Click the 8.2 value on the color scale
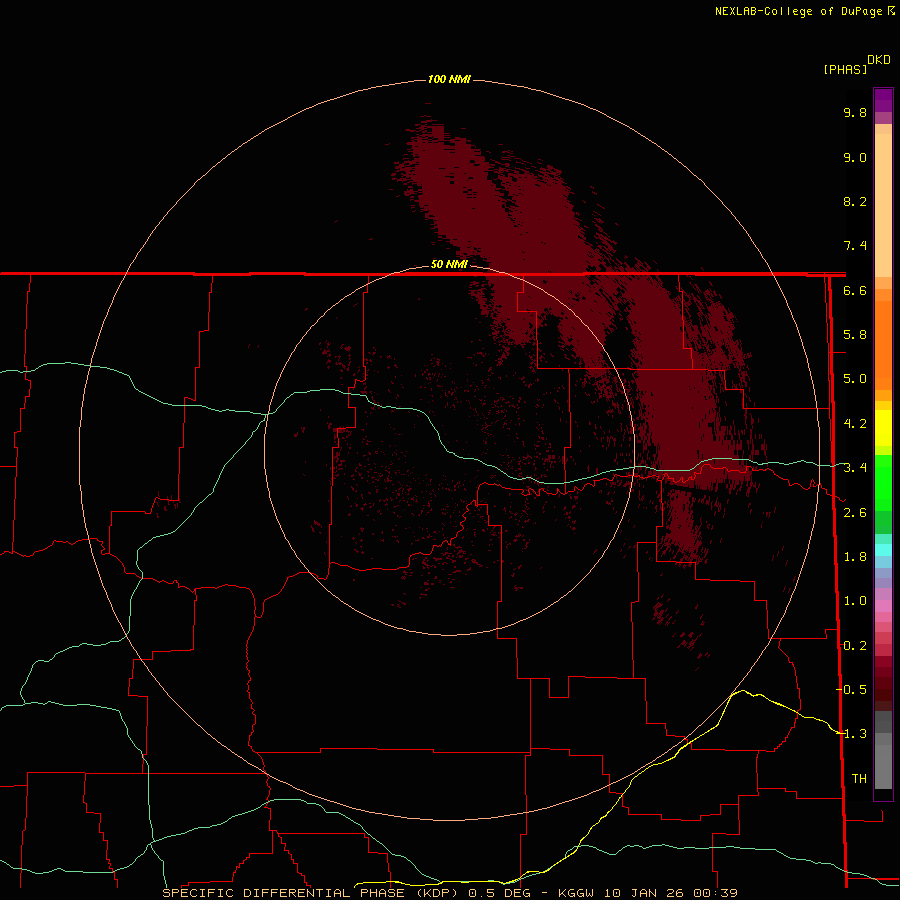 (x=855, y=201)
